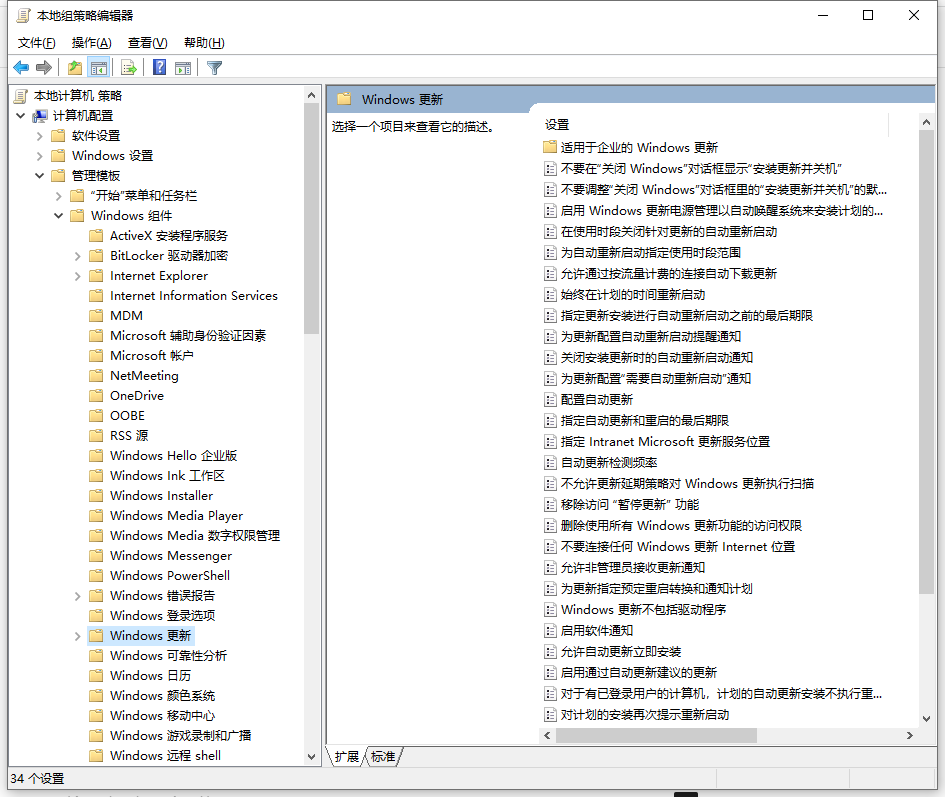
Task: Click the Filter funnel toolbar icon
Action: tap(215, 68)
